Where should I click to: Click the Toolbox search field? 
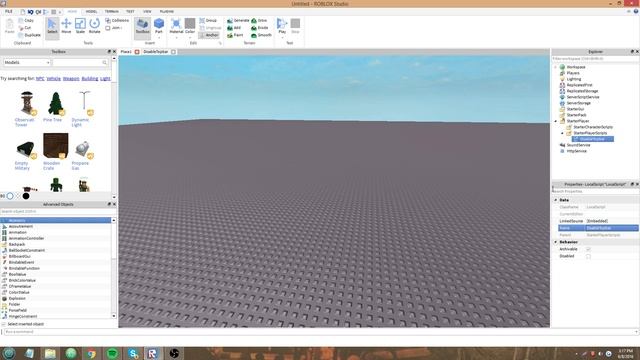pyautogui.click(x=80, y=62)
